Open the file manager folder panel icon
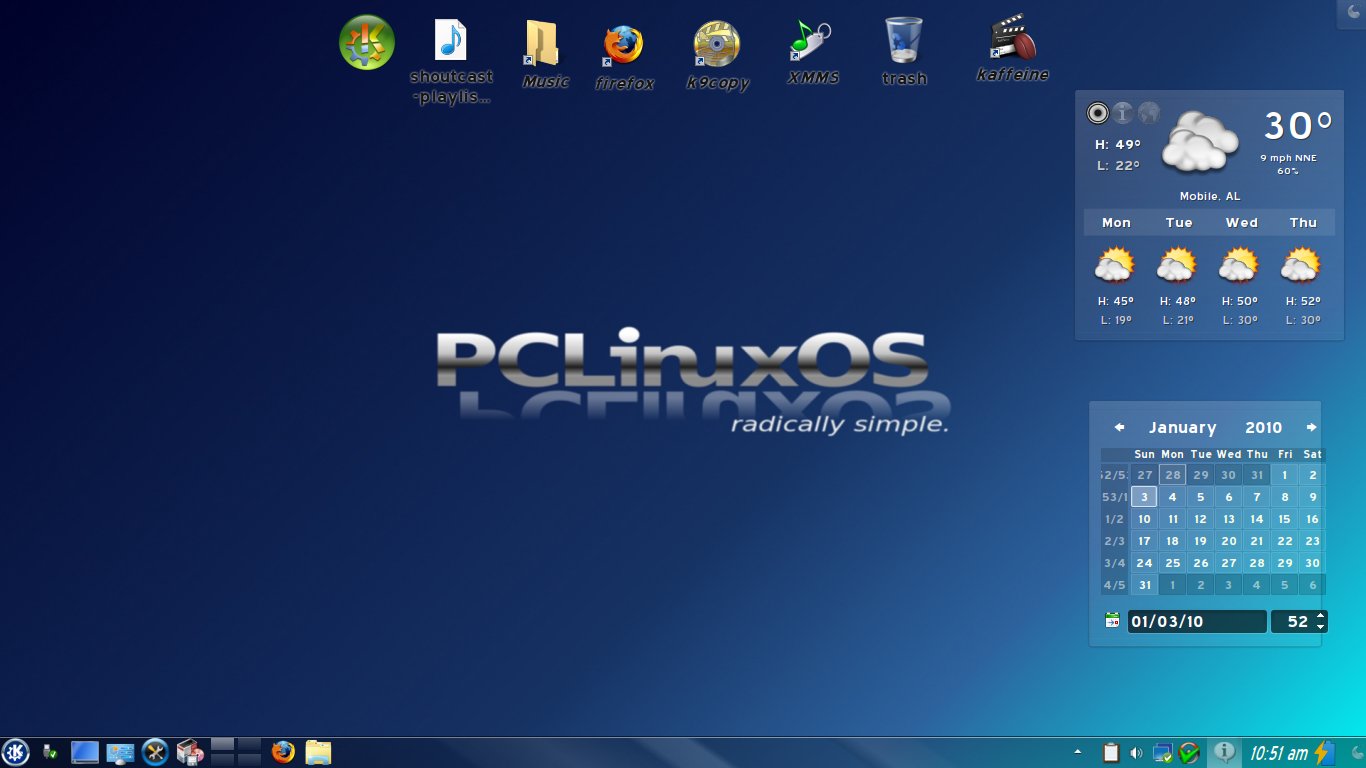 point(318,752)
